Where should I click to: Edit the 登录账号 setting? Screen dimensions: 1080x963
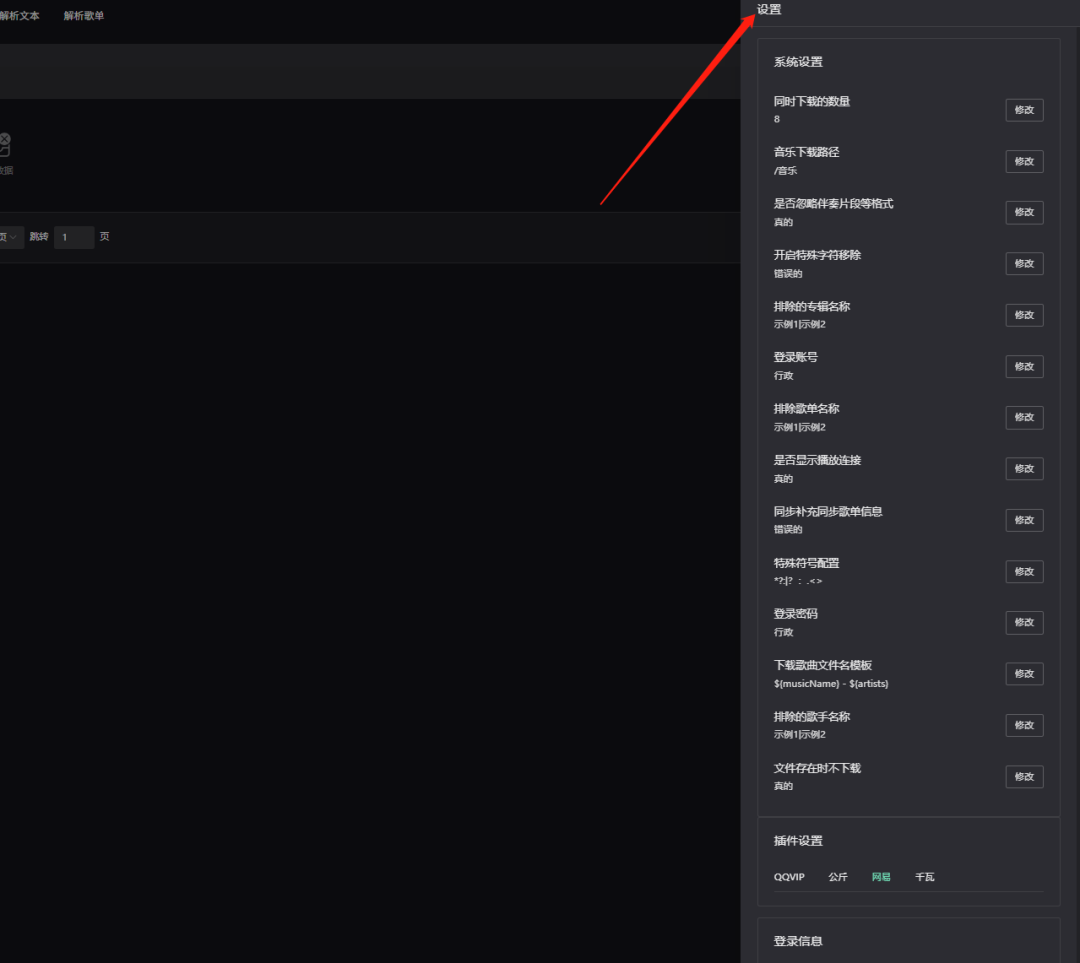pyautogui.click(x=1024, y=366)
